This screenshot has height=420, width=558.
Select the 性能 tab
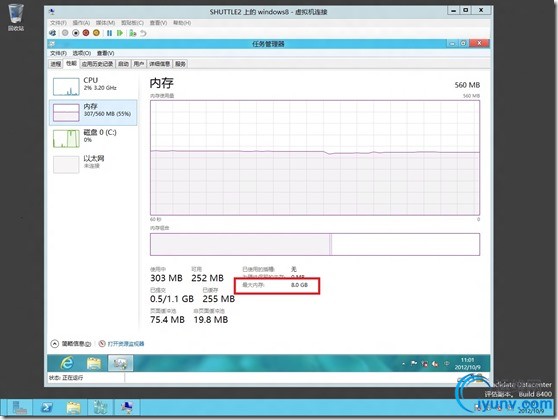click(x=71, y=63)
